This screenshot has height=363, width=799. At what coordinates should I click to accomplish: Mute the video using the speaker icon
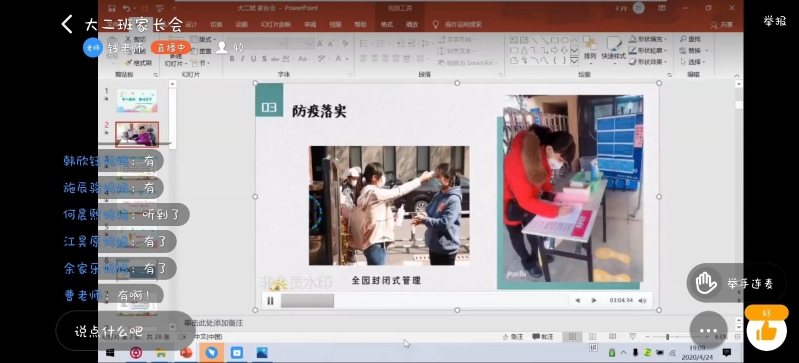tap(643, 301)
